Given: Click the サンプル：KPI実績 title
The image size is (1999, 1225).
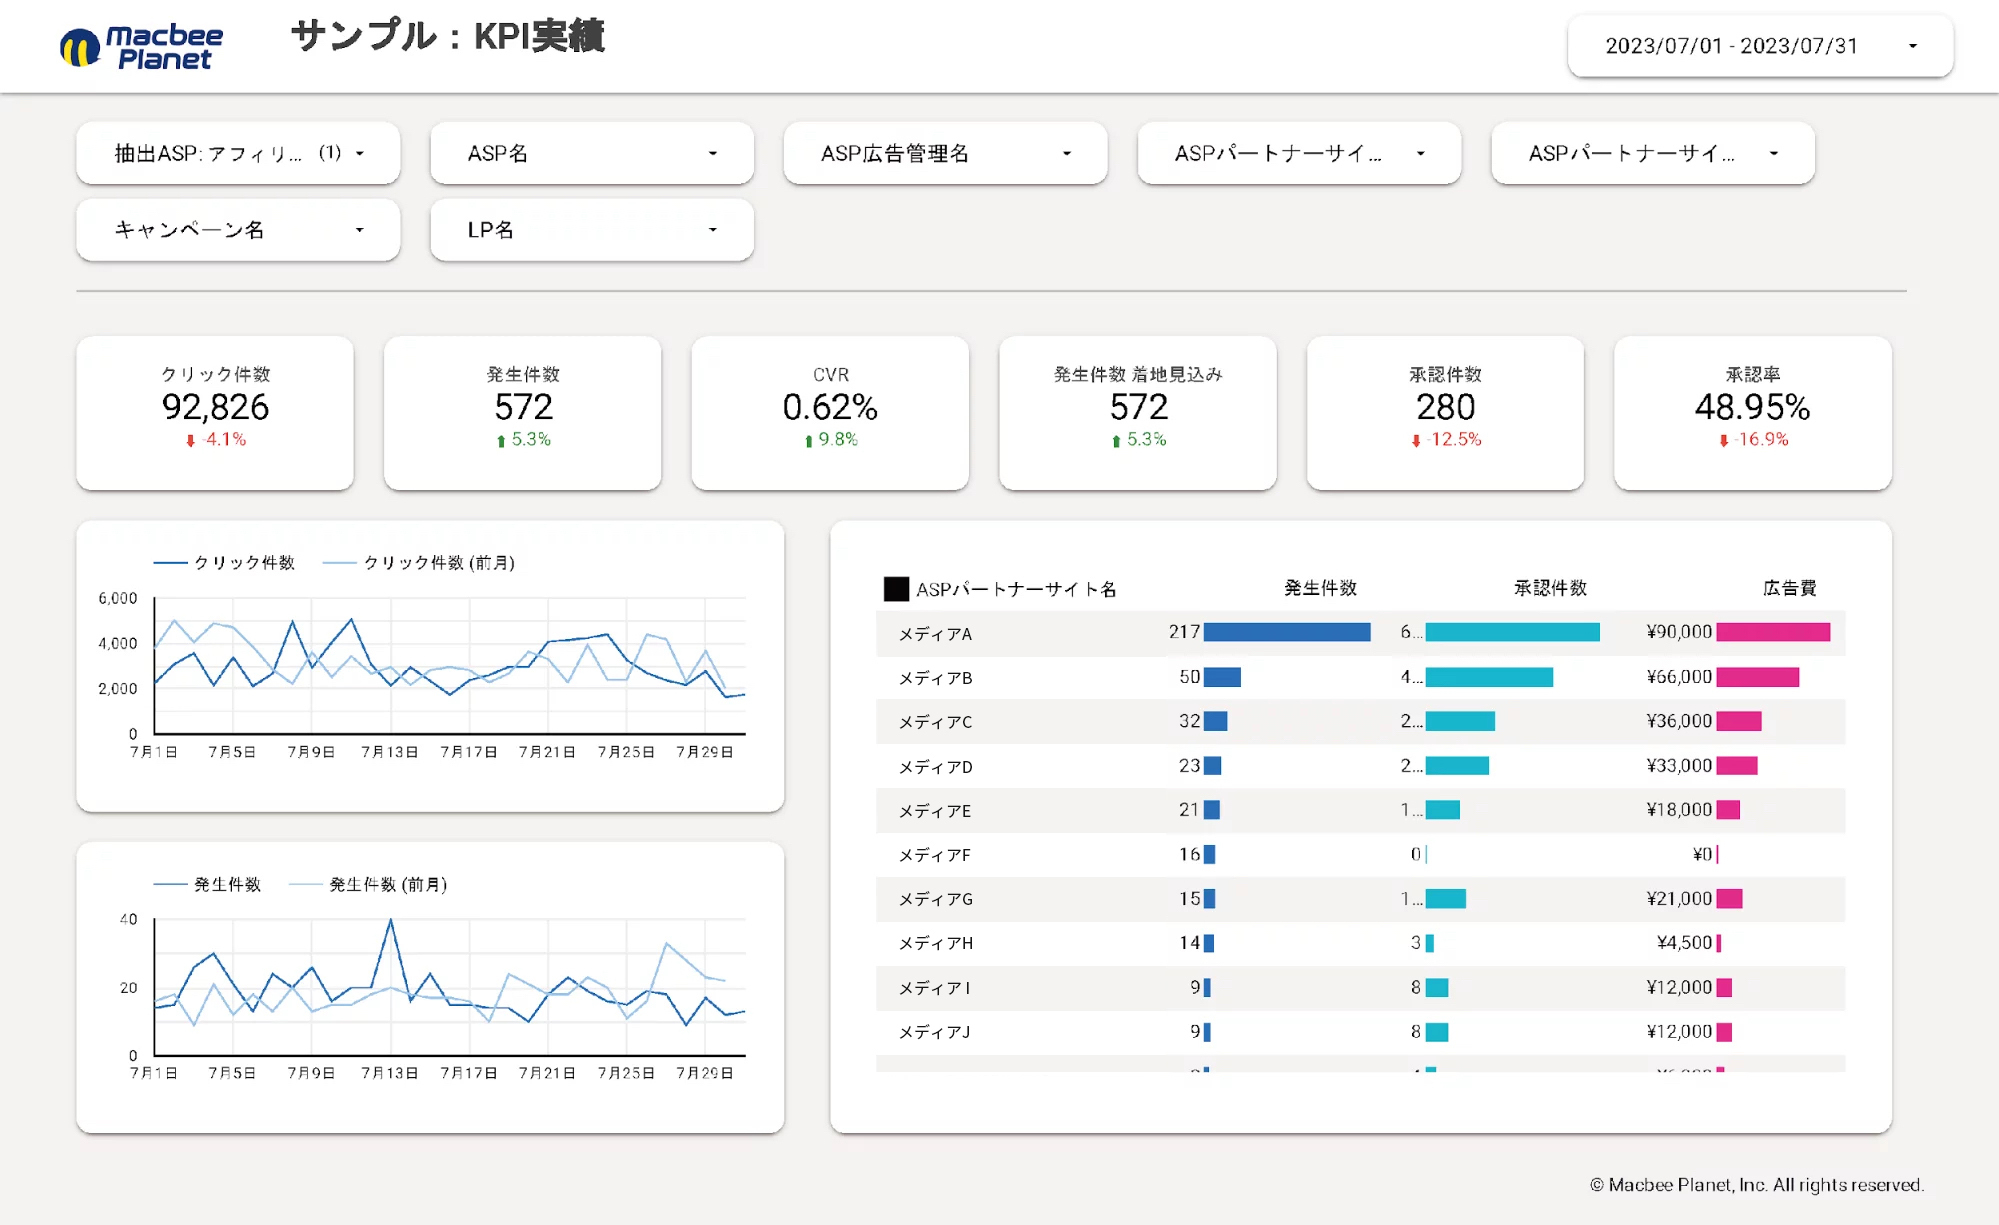Looking at the screenshot, I should pyautogui.click(x=448, y=37).
